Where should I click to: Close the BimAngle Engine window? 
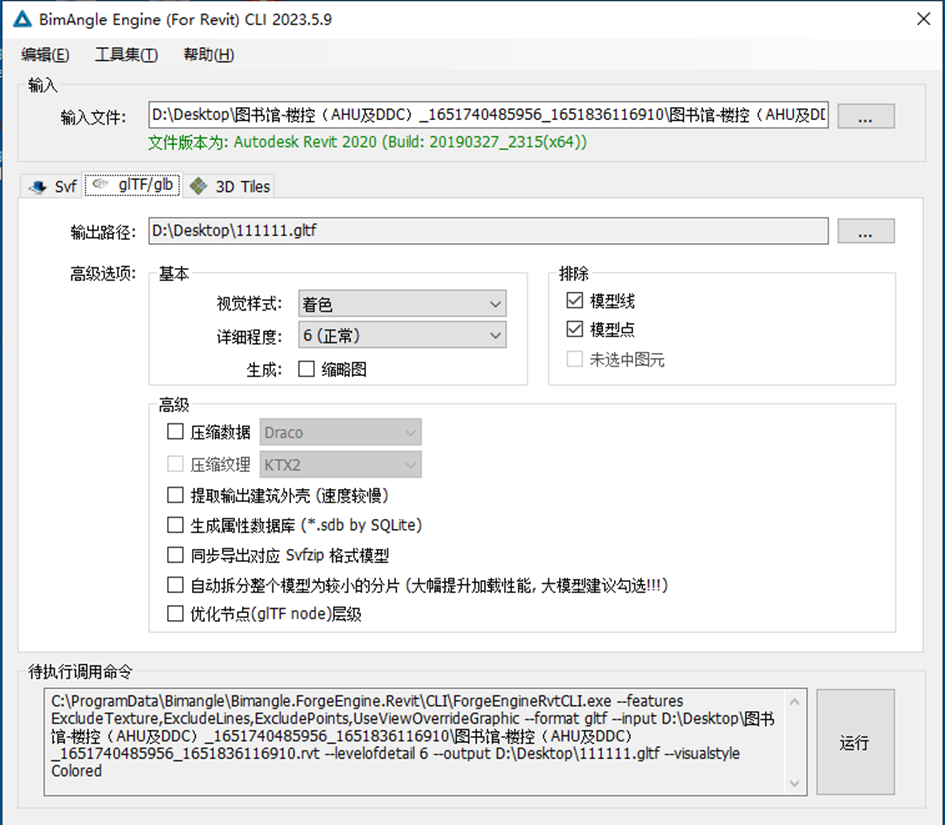tap(923, 19)
